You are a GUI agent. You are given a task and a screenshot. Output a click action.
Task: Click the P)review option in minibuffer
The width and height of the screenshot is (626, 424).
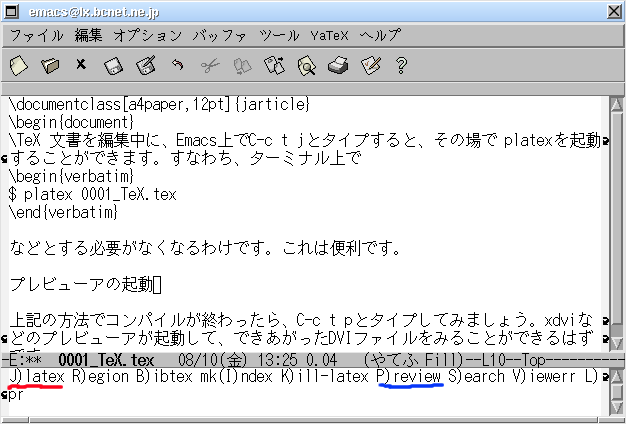tap(409, 376)
